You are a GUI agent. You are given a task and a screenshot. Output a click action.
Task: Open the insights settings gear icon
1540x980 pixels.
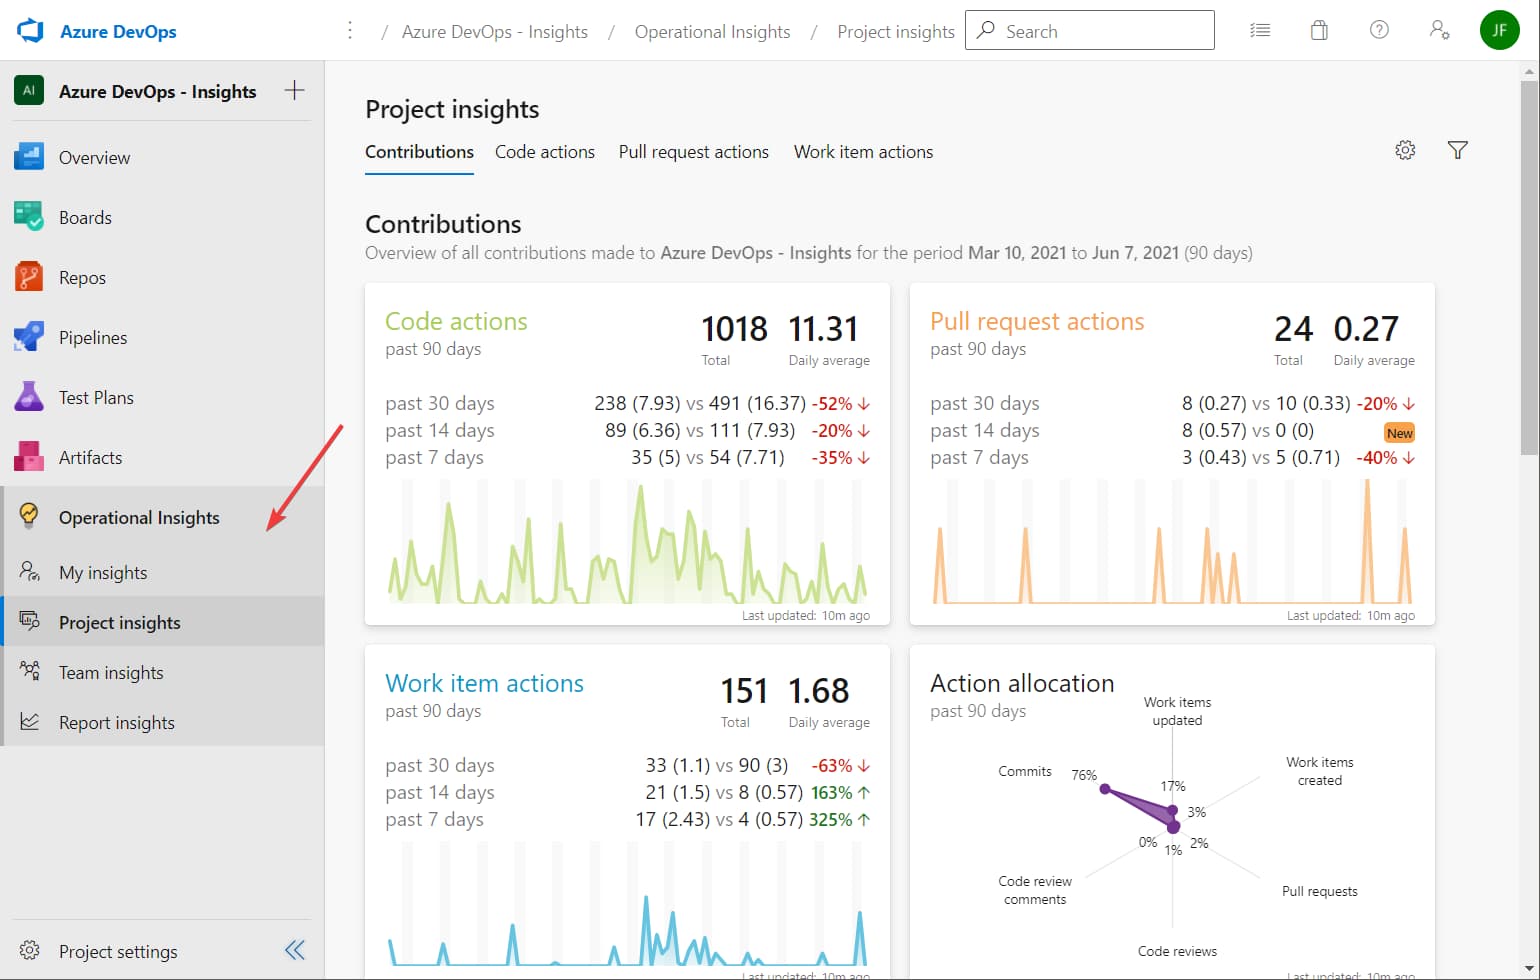[1405, 150]
